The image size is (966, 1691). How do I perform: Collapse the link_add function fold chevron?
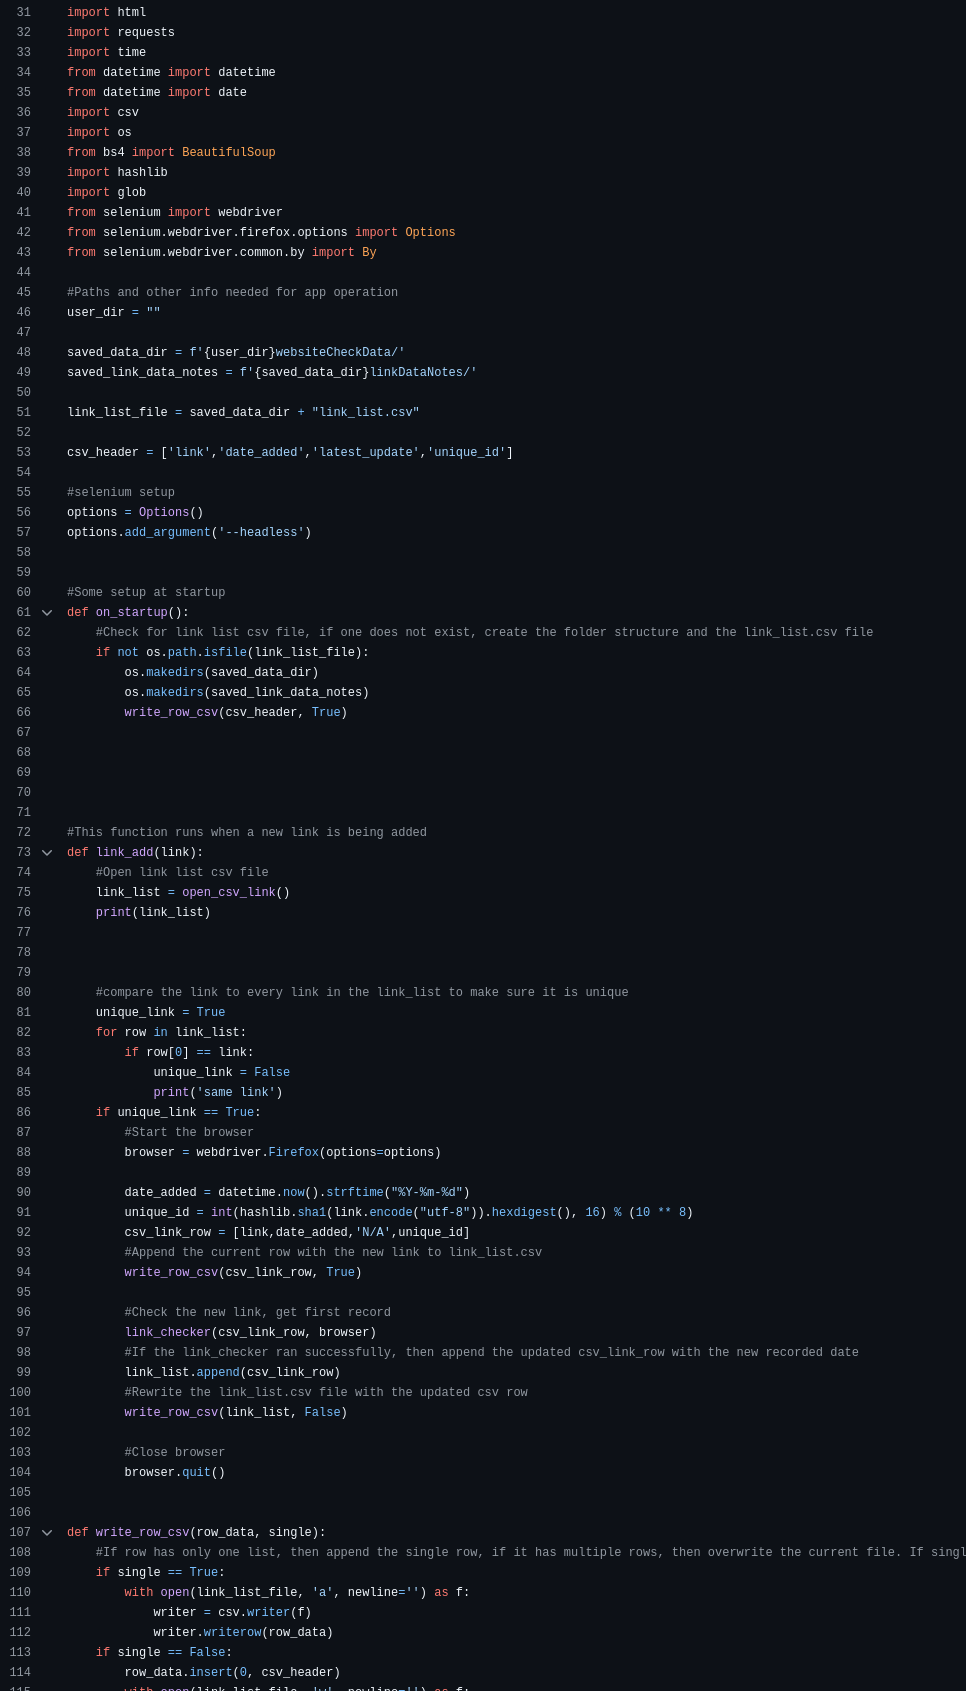click(47, 853)
